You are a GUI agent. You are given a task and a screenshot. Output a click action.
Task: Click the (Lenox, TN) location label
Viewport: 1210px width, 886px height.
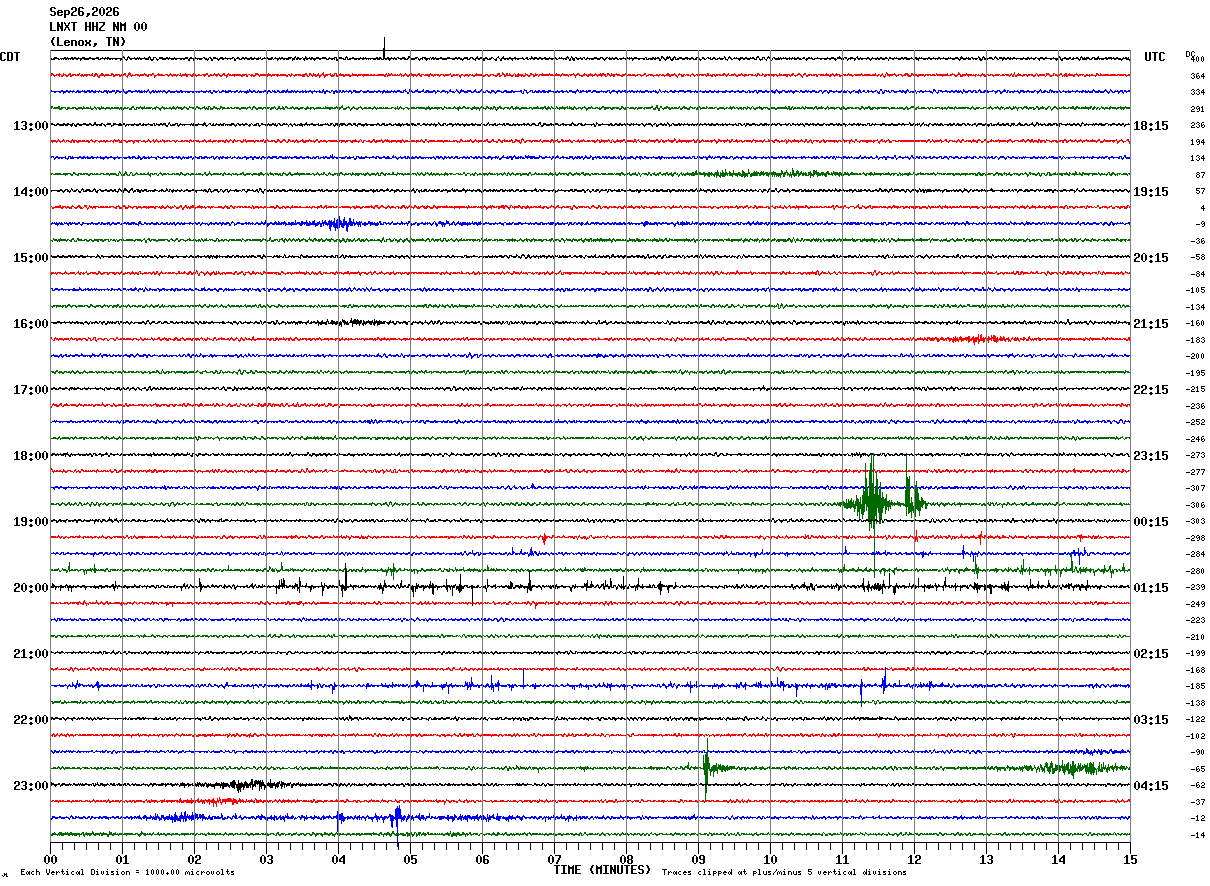pos(88,42)
